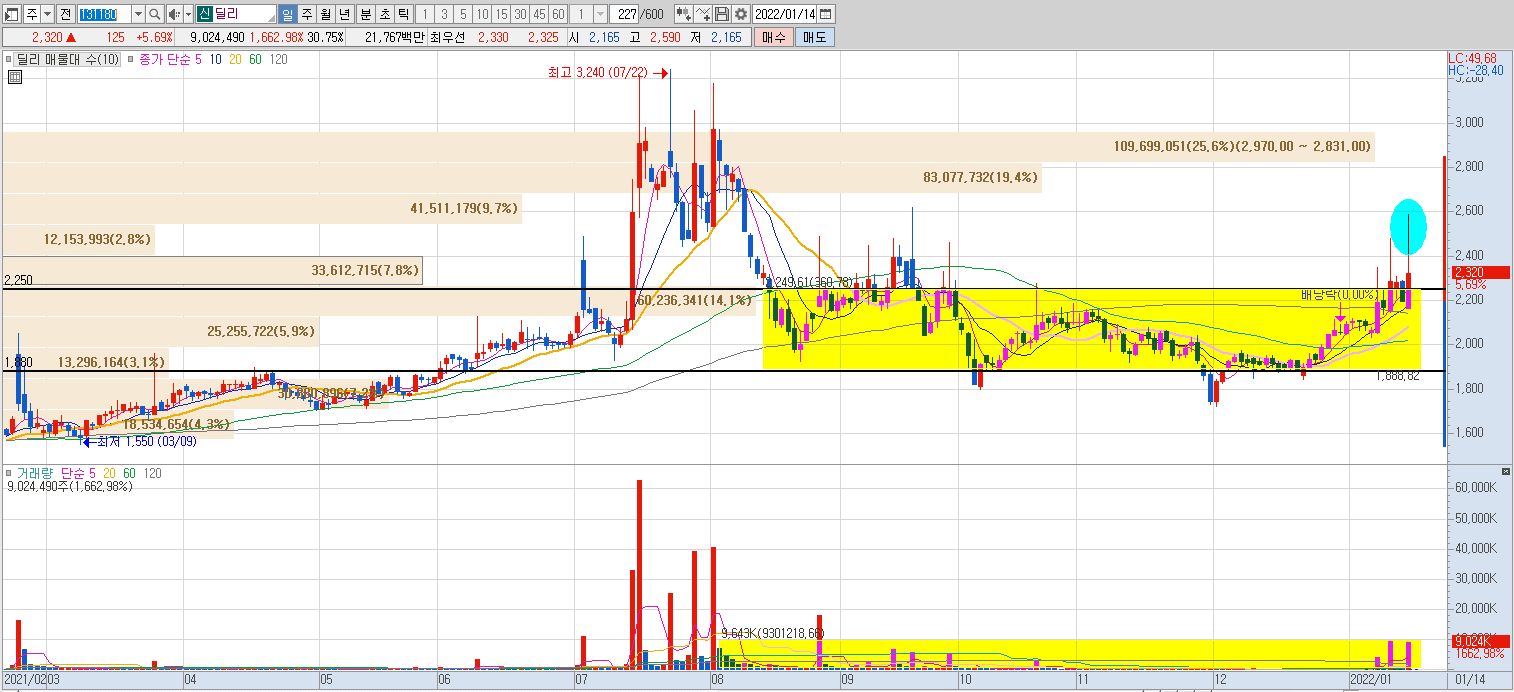
Task: Select 분 minute period button
Action: [x=365, y=14]
